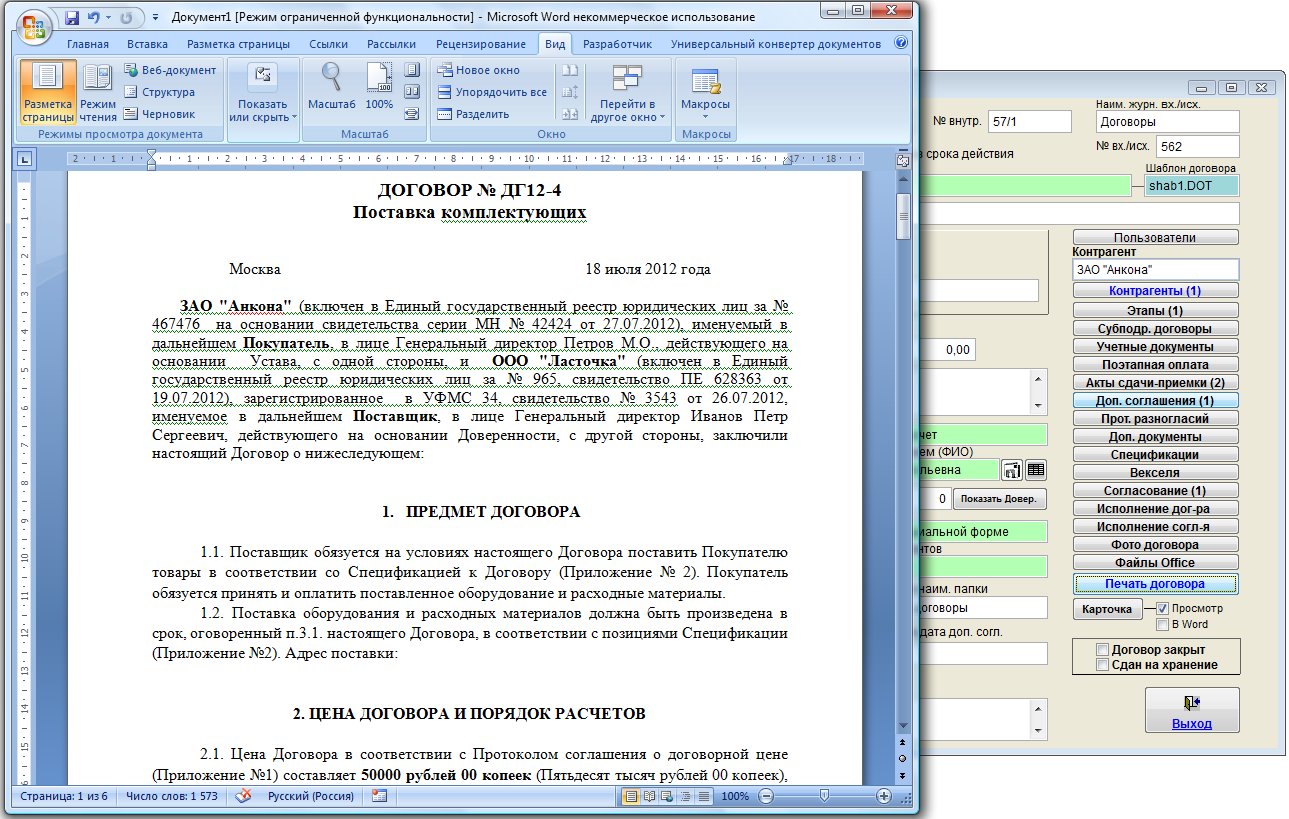Click the Office button in Word
The height and width of the screenshot is (819, 1289).
[x=34, y=22]
